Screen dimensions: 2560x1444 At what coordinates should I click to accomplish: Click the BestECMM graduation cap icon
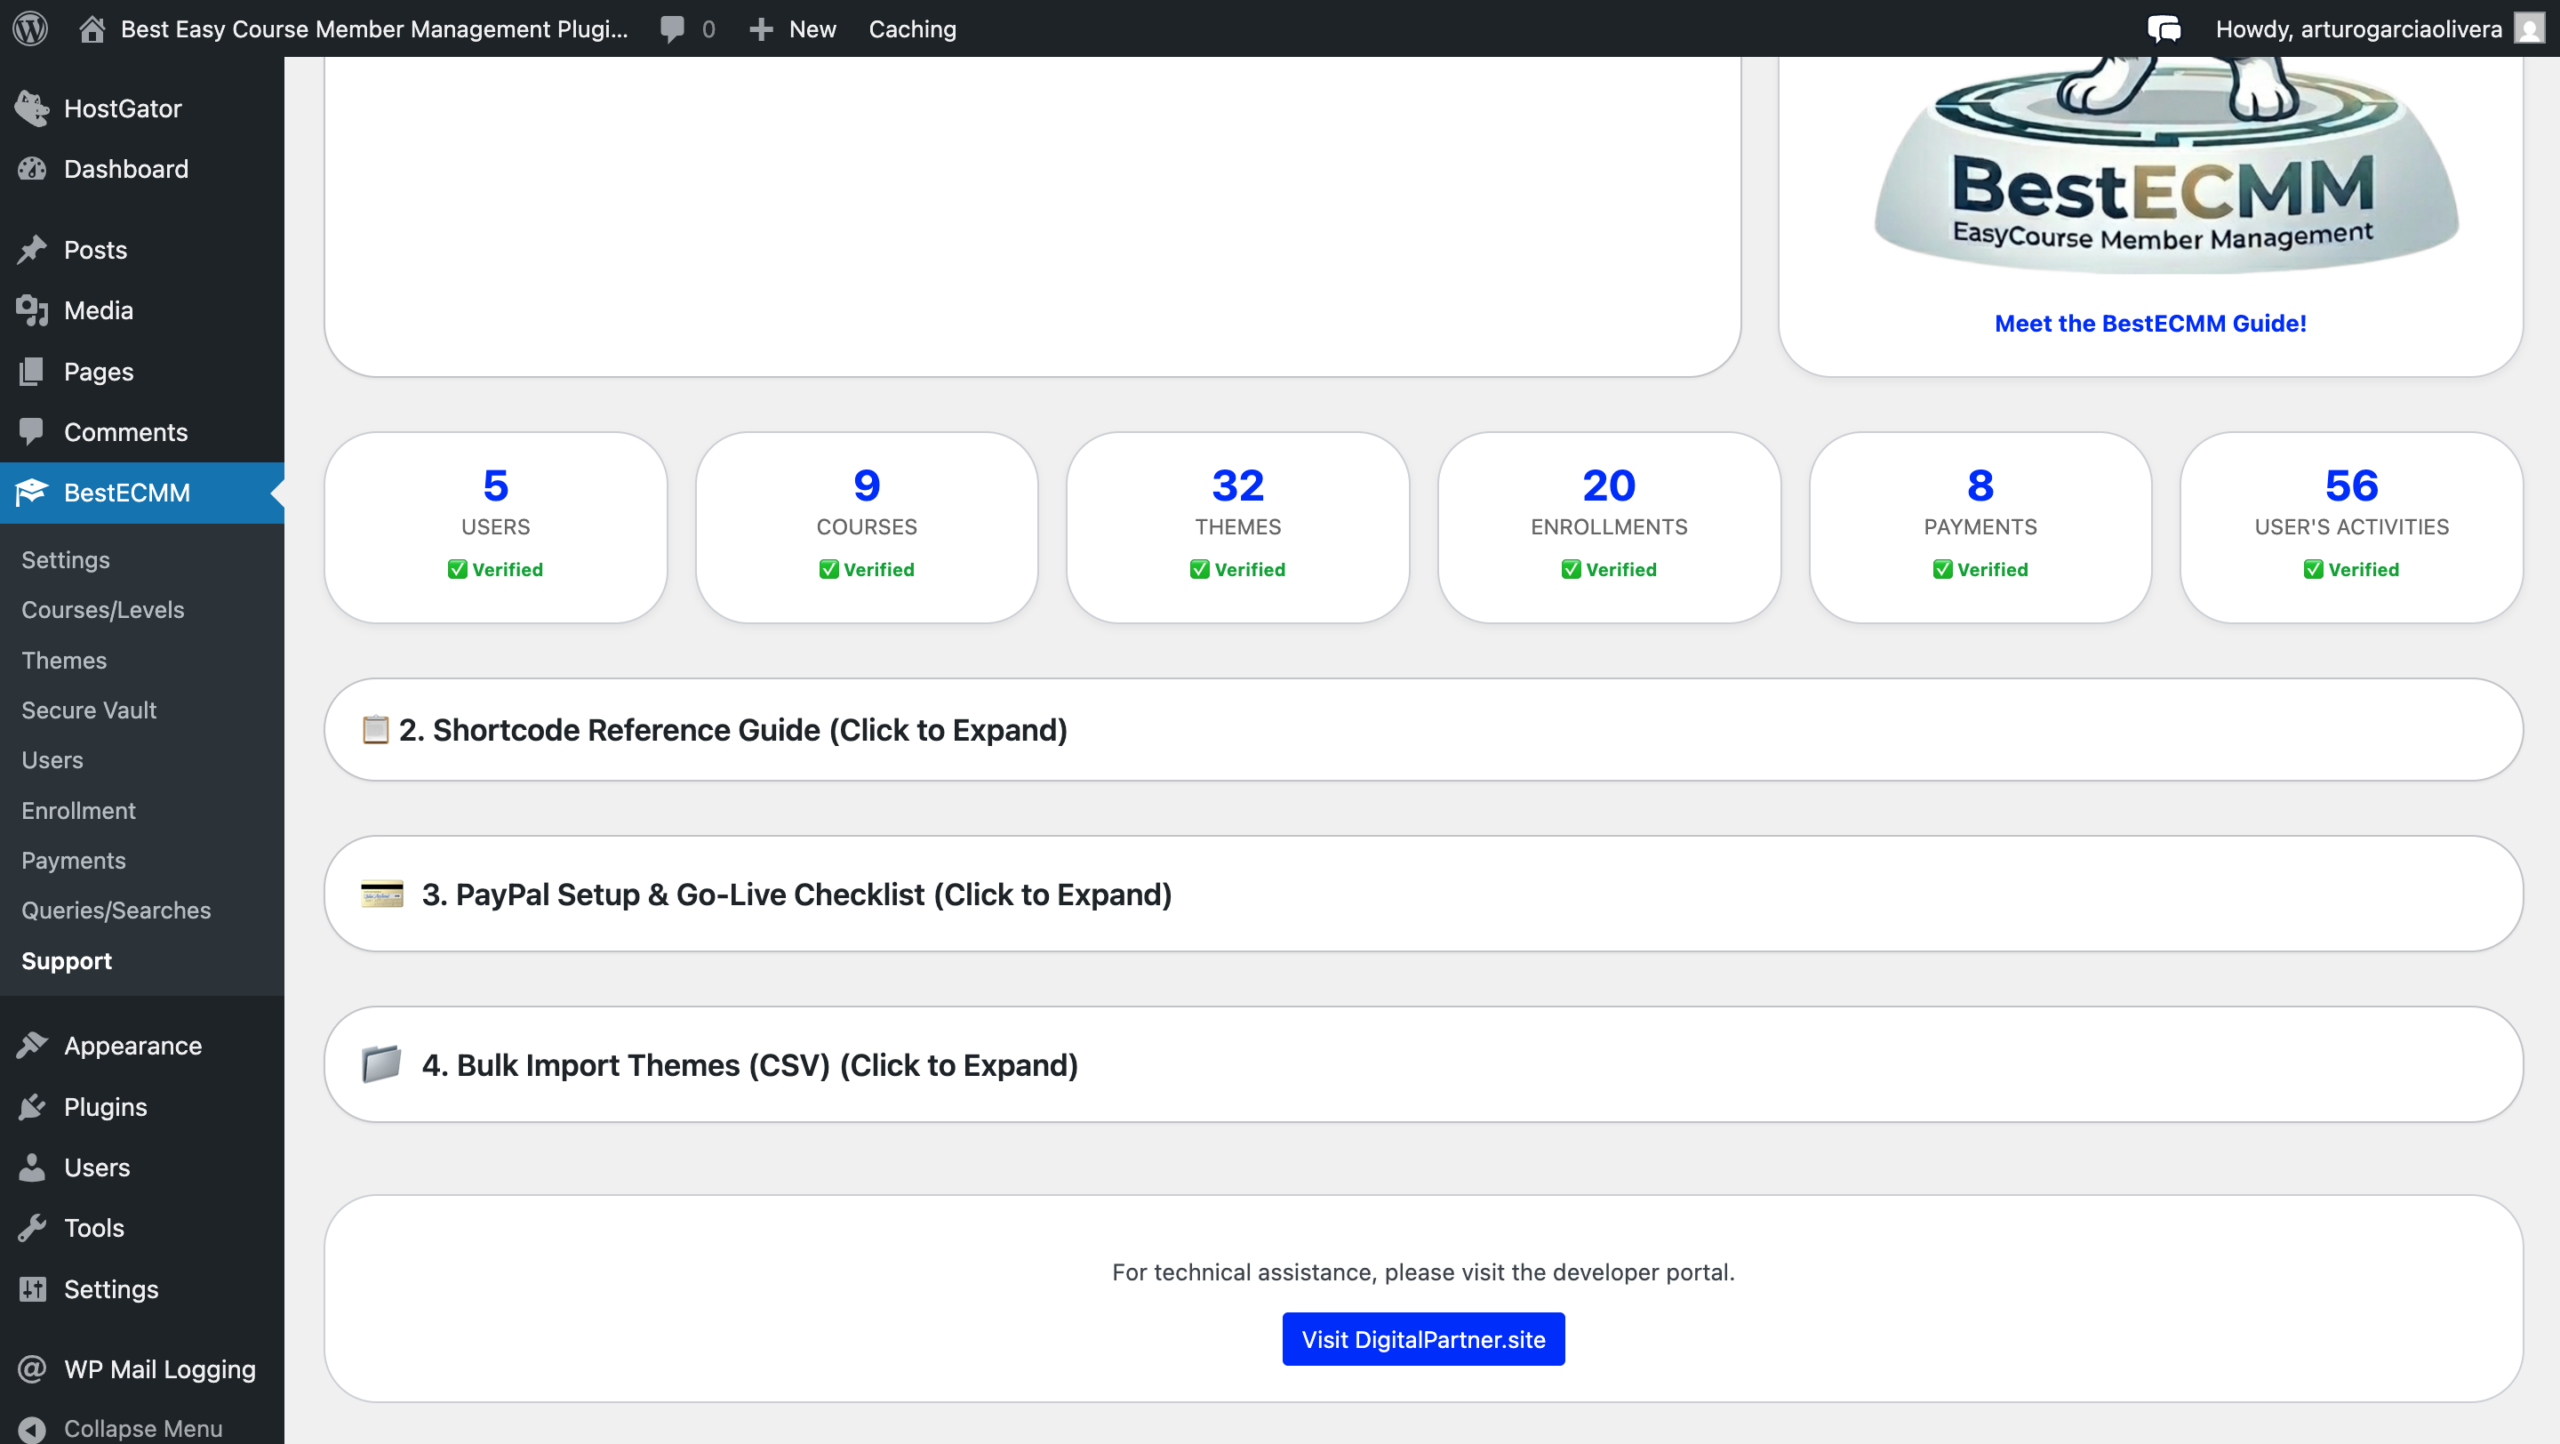32,492
